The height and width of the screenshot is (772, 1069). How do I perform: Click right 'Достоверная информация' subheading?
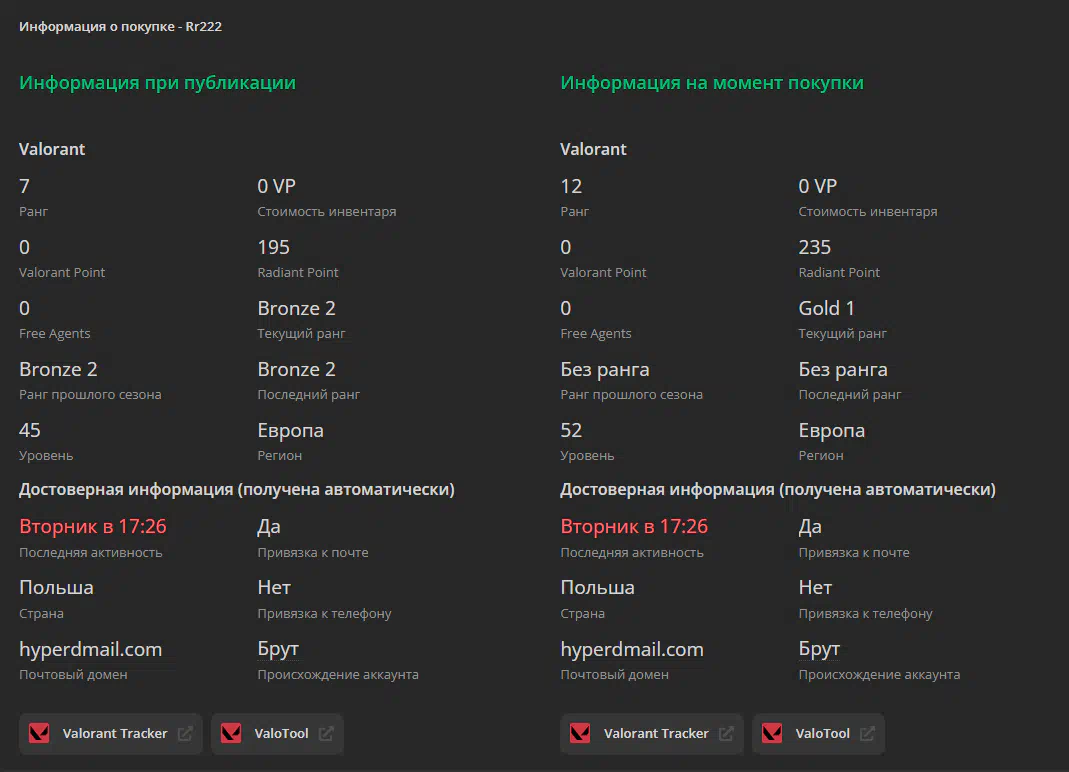point(778,490)
